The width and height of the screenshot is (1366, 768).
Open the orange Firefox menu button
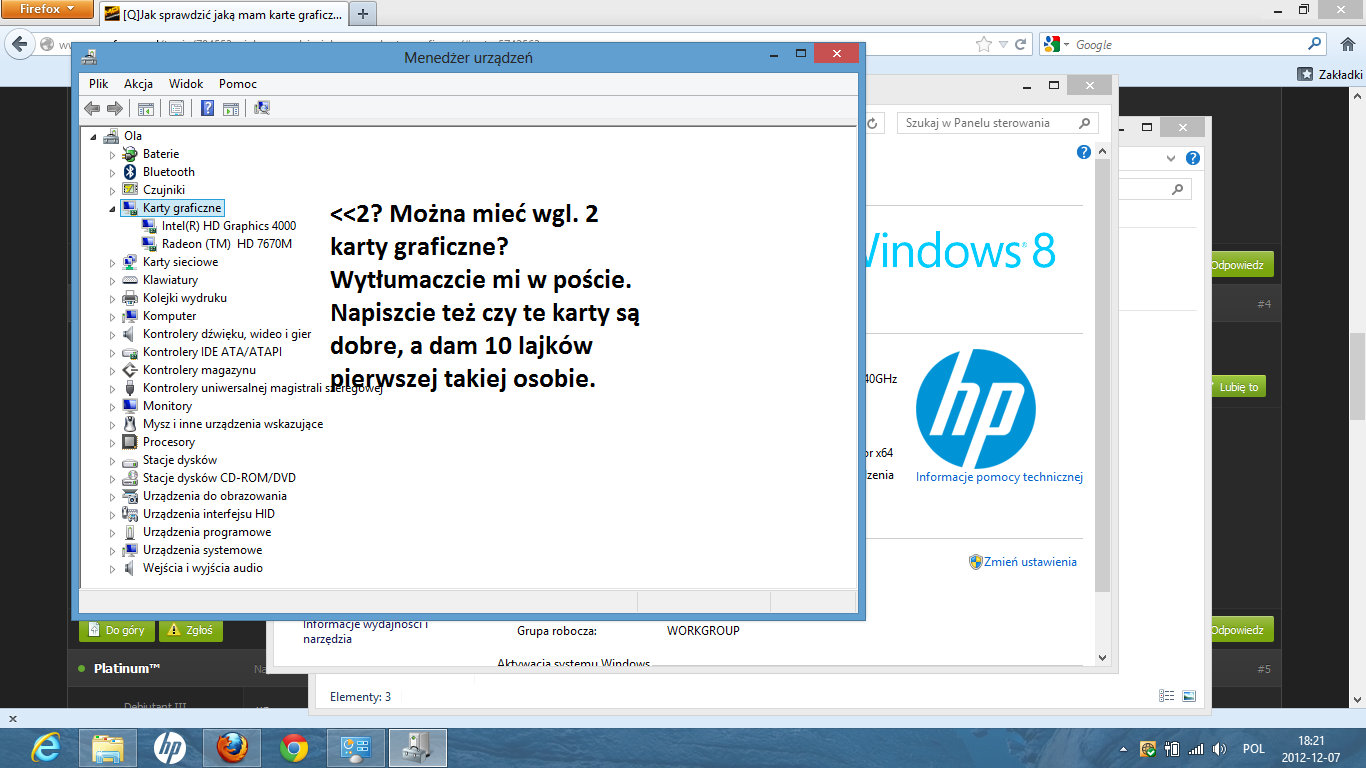point(47,9)
